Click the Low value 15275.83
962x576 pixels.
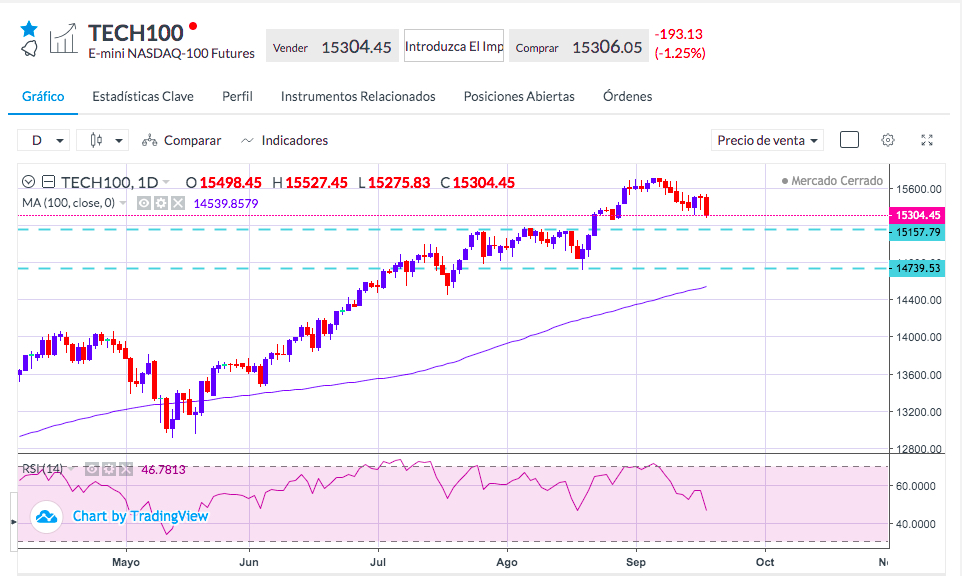coord(399,183)
